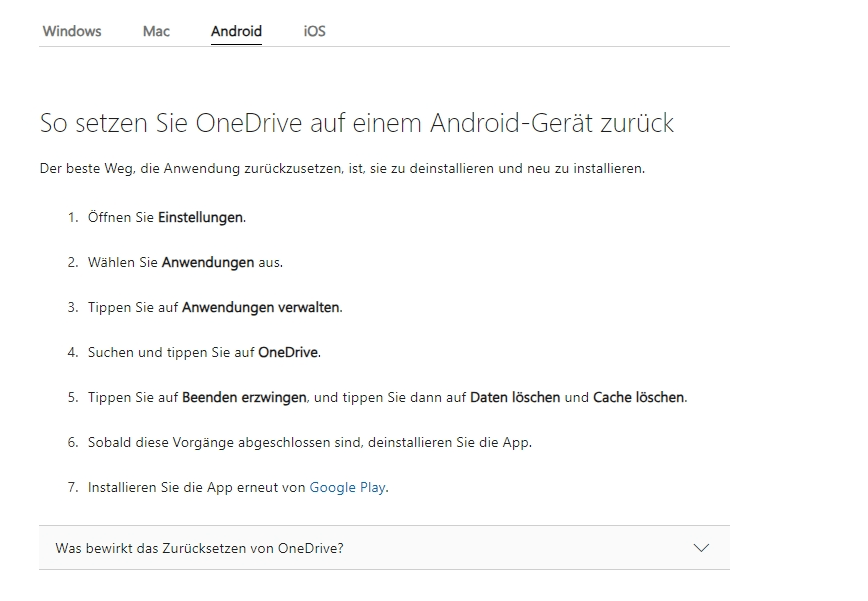Click 'Cache löschen' in step 5
Image resolution: width=868 pixels, height=601 pixels.
point(638,397)
